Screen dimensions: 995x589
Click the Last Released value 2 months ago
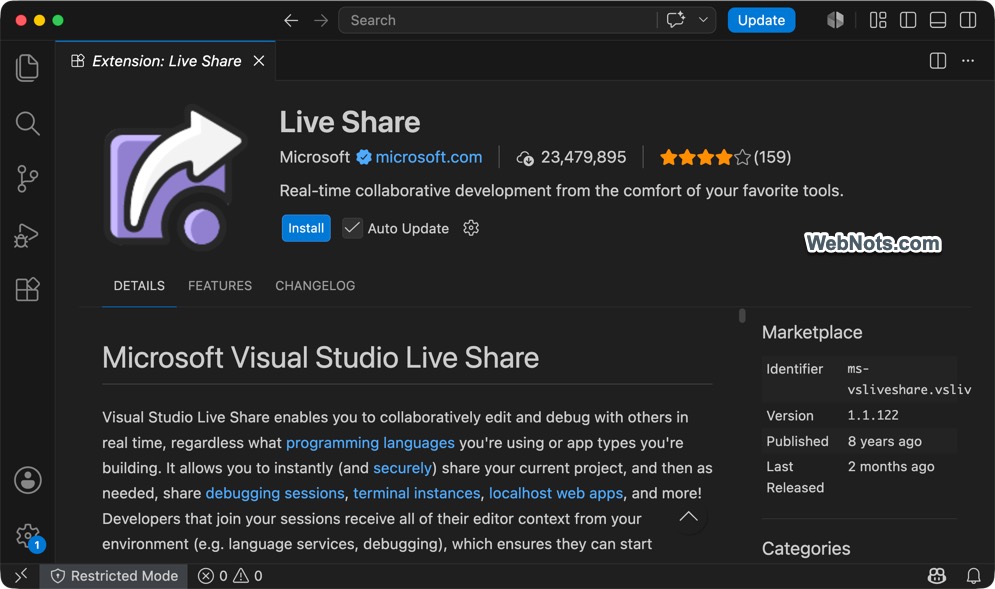point(891,467)
